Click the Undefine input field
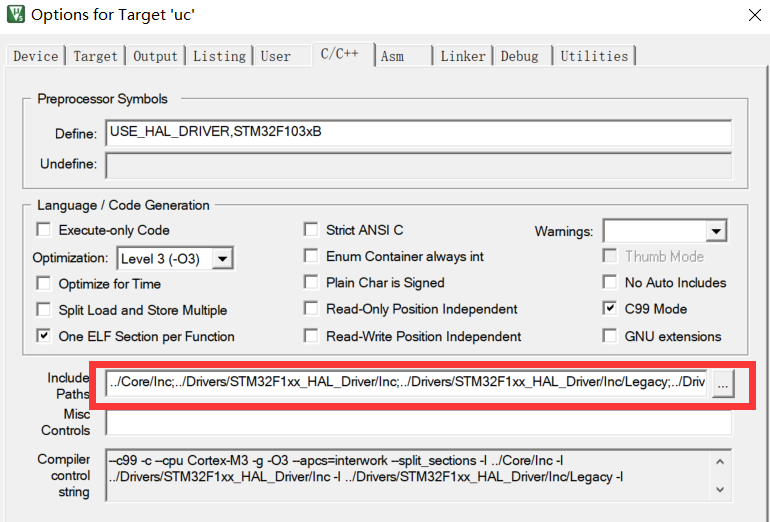 418,165
